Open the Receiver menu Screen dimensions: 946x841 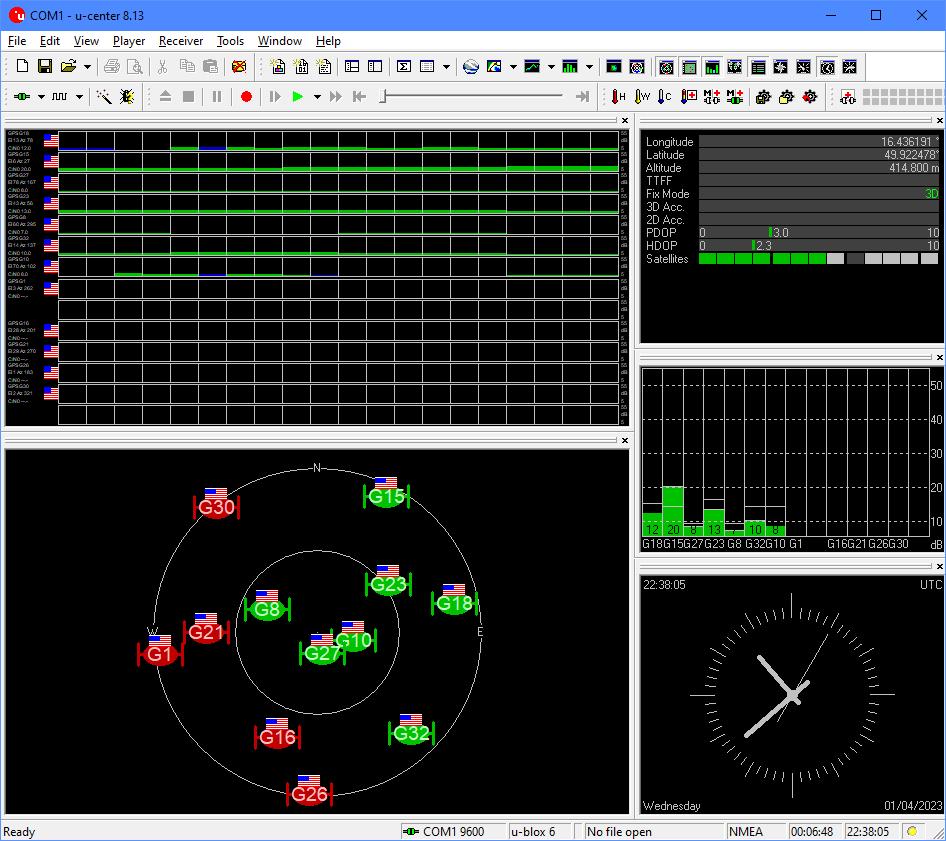pos(180,41)
